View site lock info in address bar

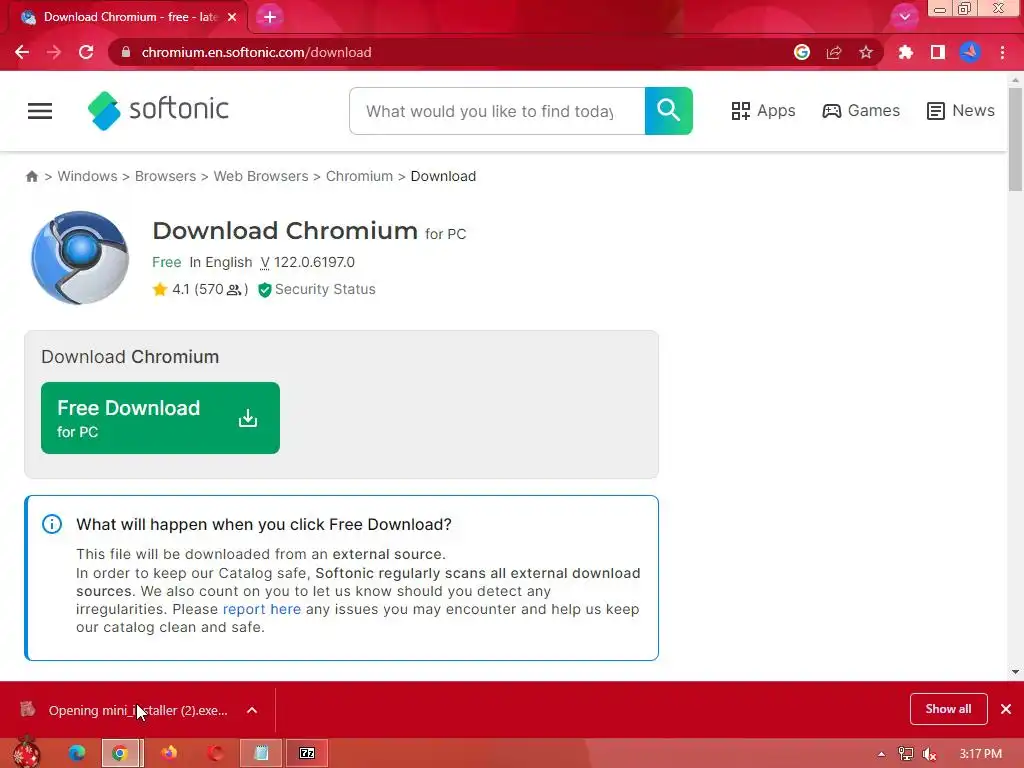(126, 52)
